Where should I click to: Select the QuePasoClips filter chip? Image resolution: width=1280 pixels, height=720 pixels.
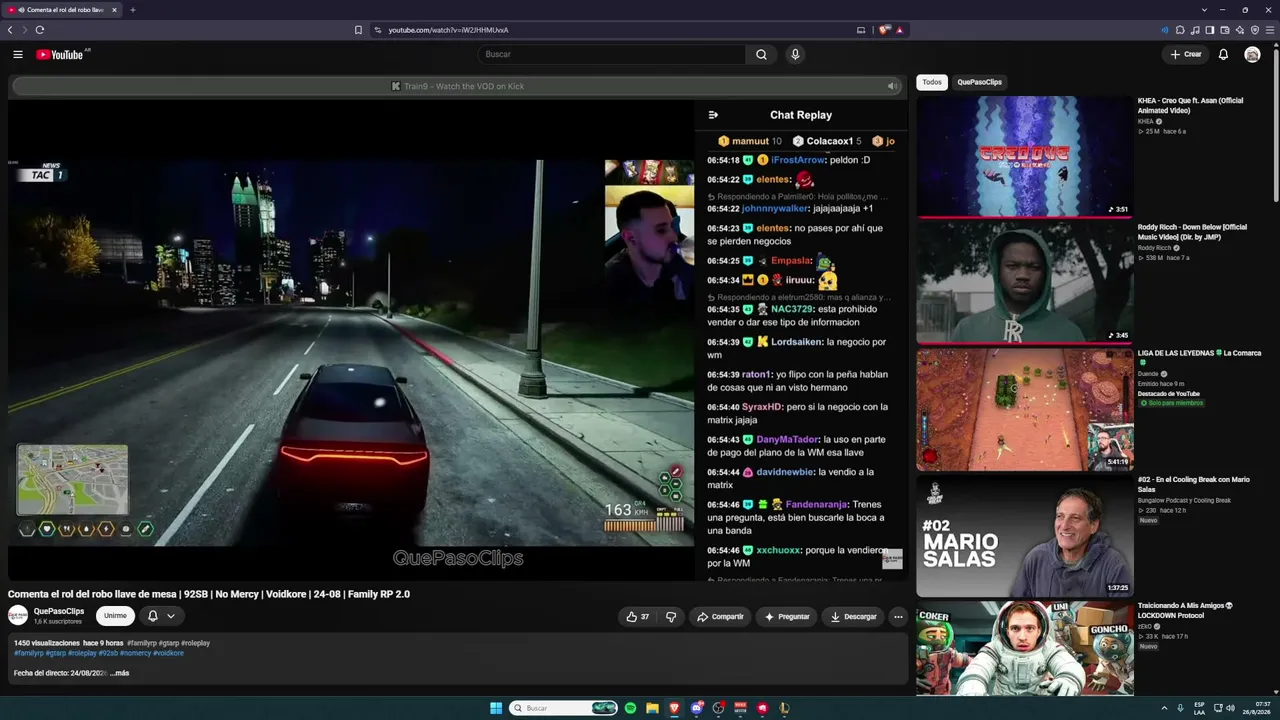(979, 82)
